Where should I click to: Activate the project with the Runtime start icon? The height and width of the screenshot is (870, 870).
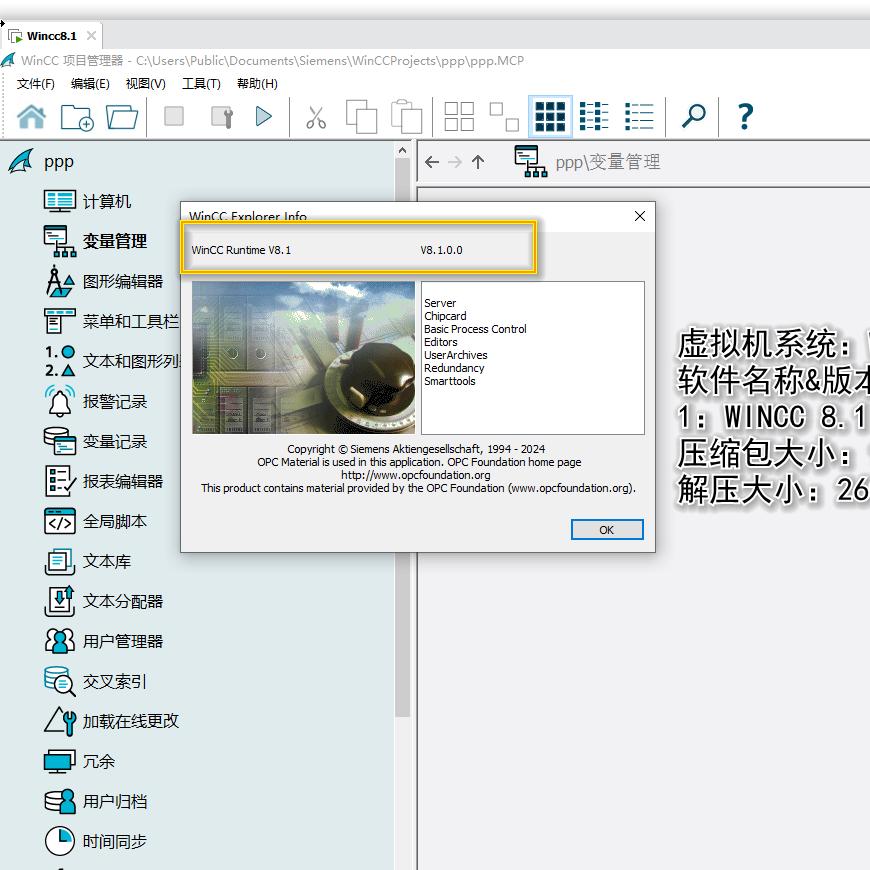click(263, 116)
